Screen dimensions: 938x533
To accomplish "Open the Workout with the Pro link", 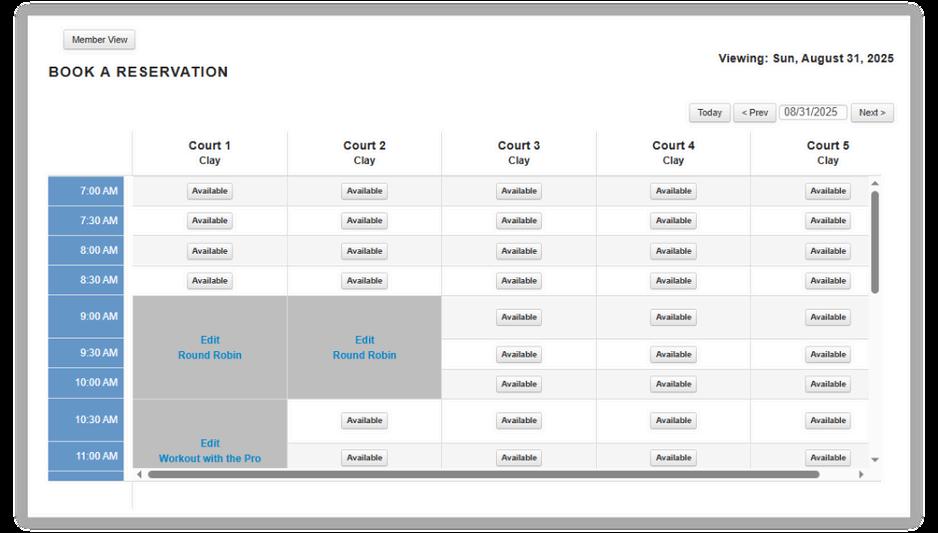I will click(210, 458).
